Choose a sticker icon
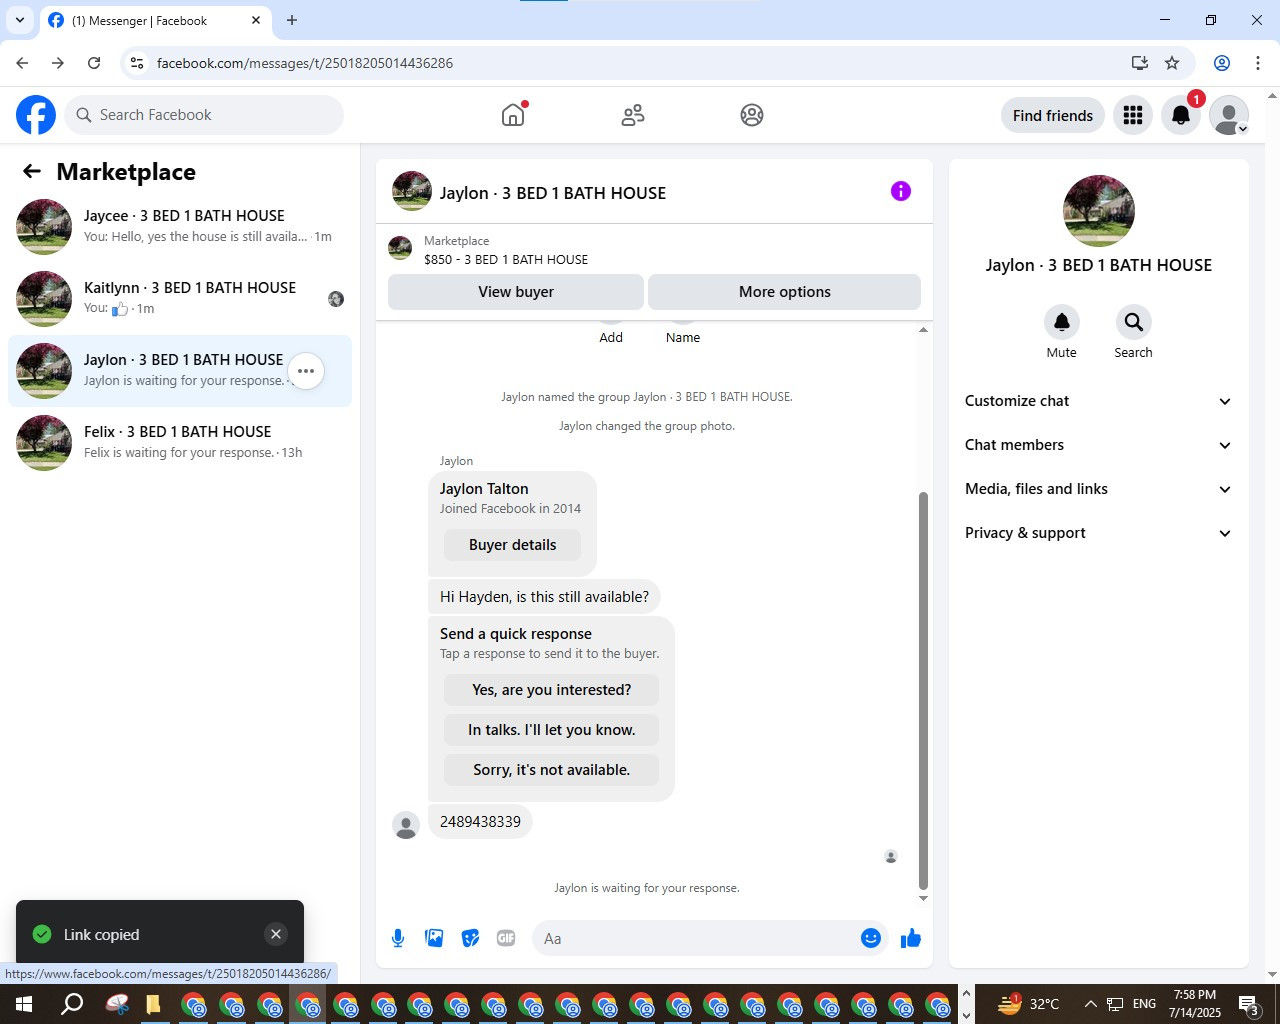Screen dimensions: 1280x1024 tap(470, 938)
